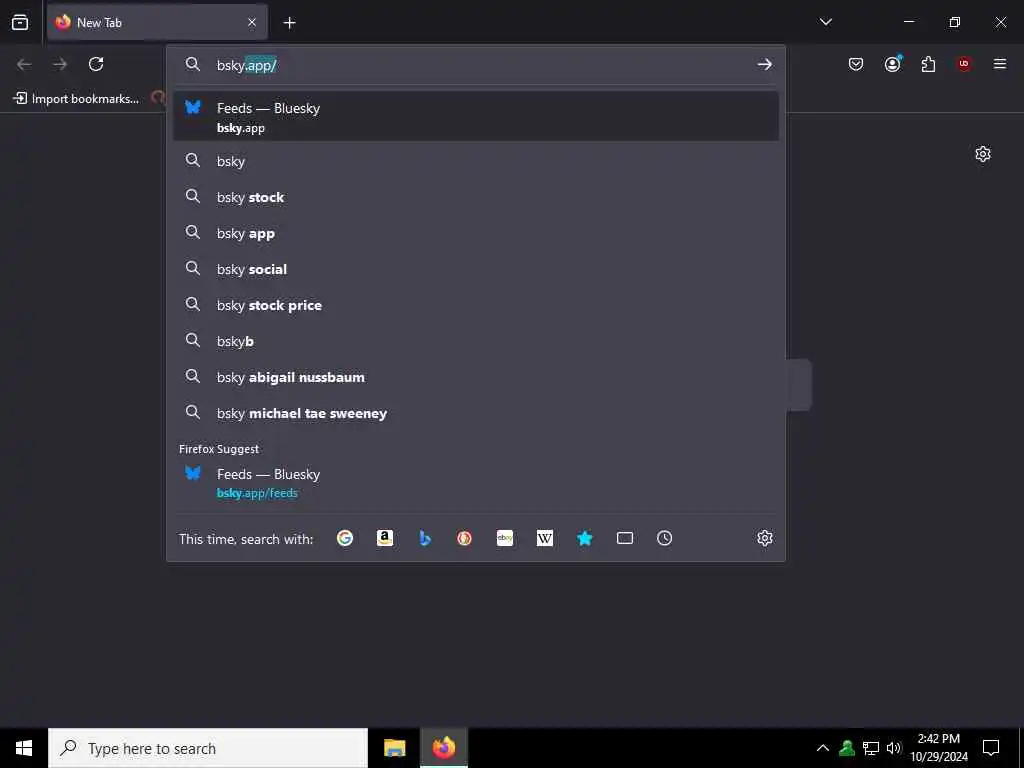List all tabs with the chevron
This screenshot has width=1024, height=768.
pyautogui.click(x=825, y=22)
